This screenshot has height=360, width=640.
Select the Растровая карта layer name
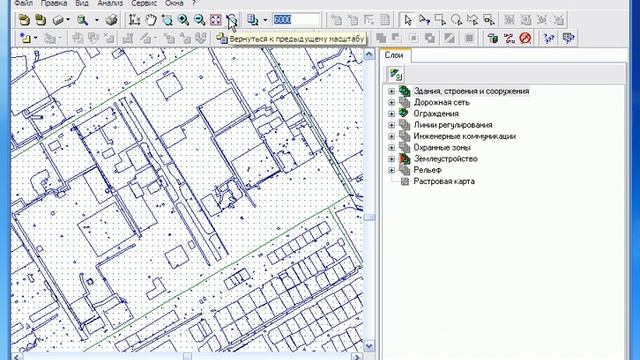pyautogui.click(x=444, y=182)
